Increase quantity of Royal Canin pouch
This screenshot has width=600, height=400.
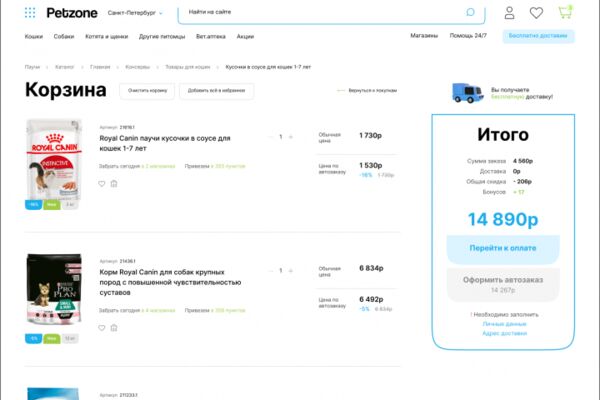291,137
